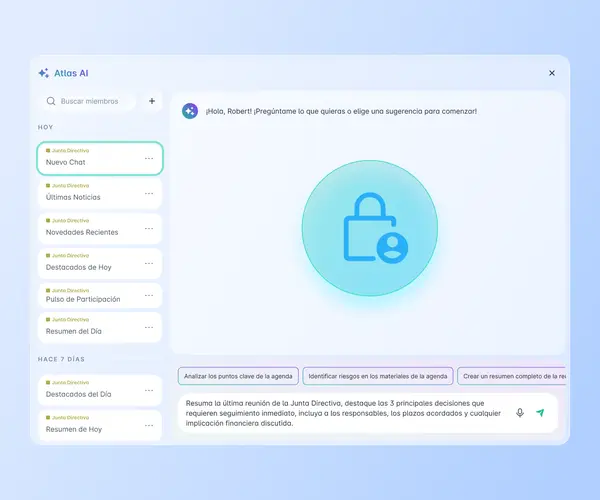Open the Novedades Recientes chat
The width and height of the screenshot is (600, 500).
pyautogui.click(x=100, y=229)
